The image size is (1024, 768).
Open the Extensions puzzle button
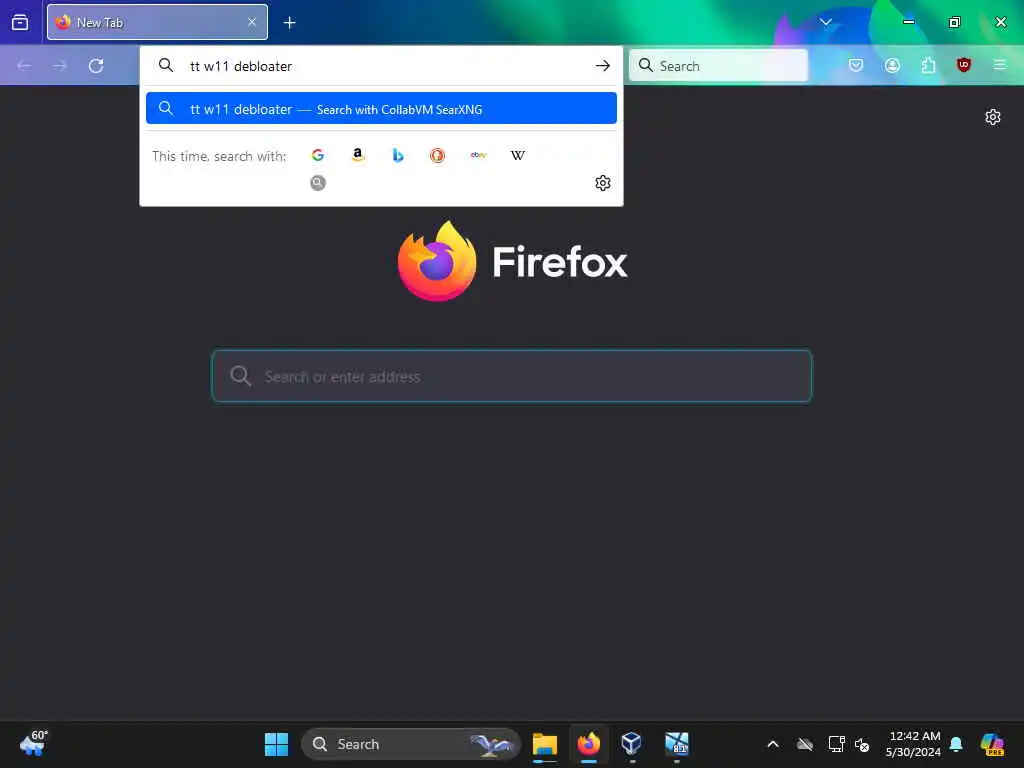click(x=928, y=65)
